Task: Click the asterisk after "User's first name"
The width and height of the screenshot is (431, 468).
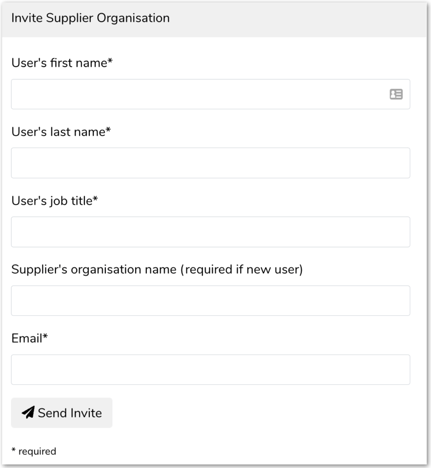Action: click(110, 60)
